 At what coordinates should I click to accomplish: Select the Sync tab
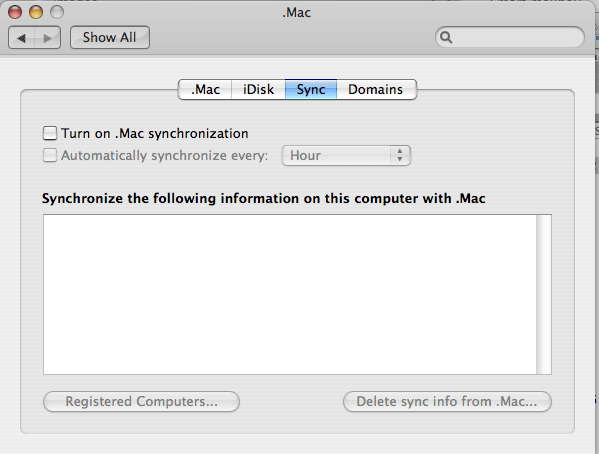311,89
